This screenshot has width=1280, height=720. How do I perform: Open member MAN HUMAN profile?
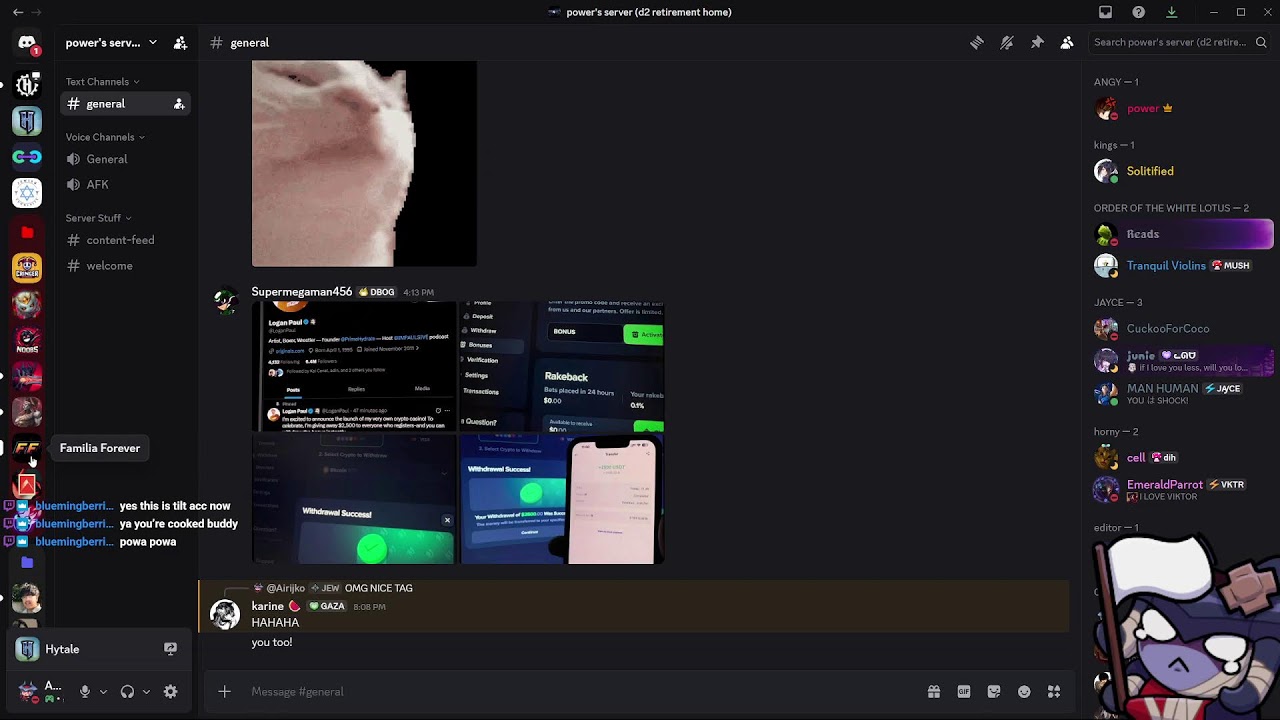click(x=1182, y=393)
